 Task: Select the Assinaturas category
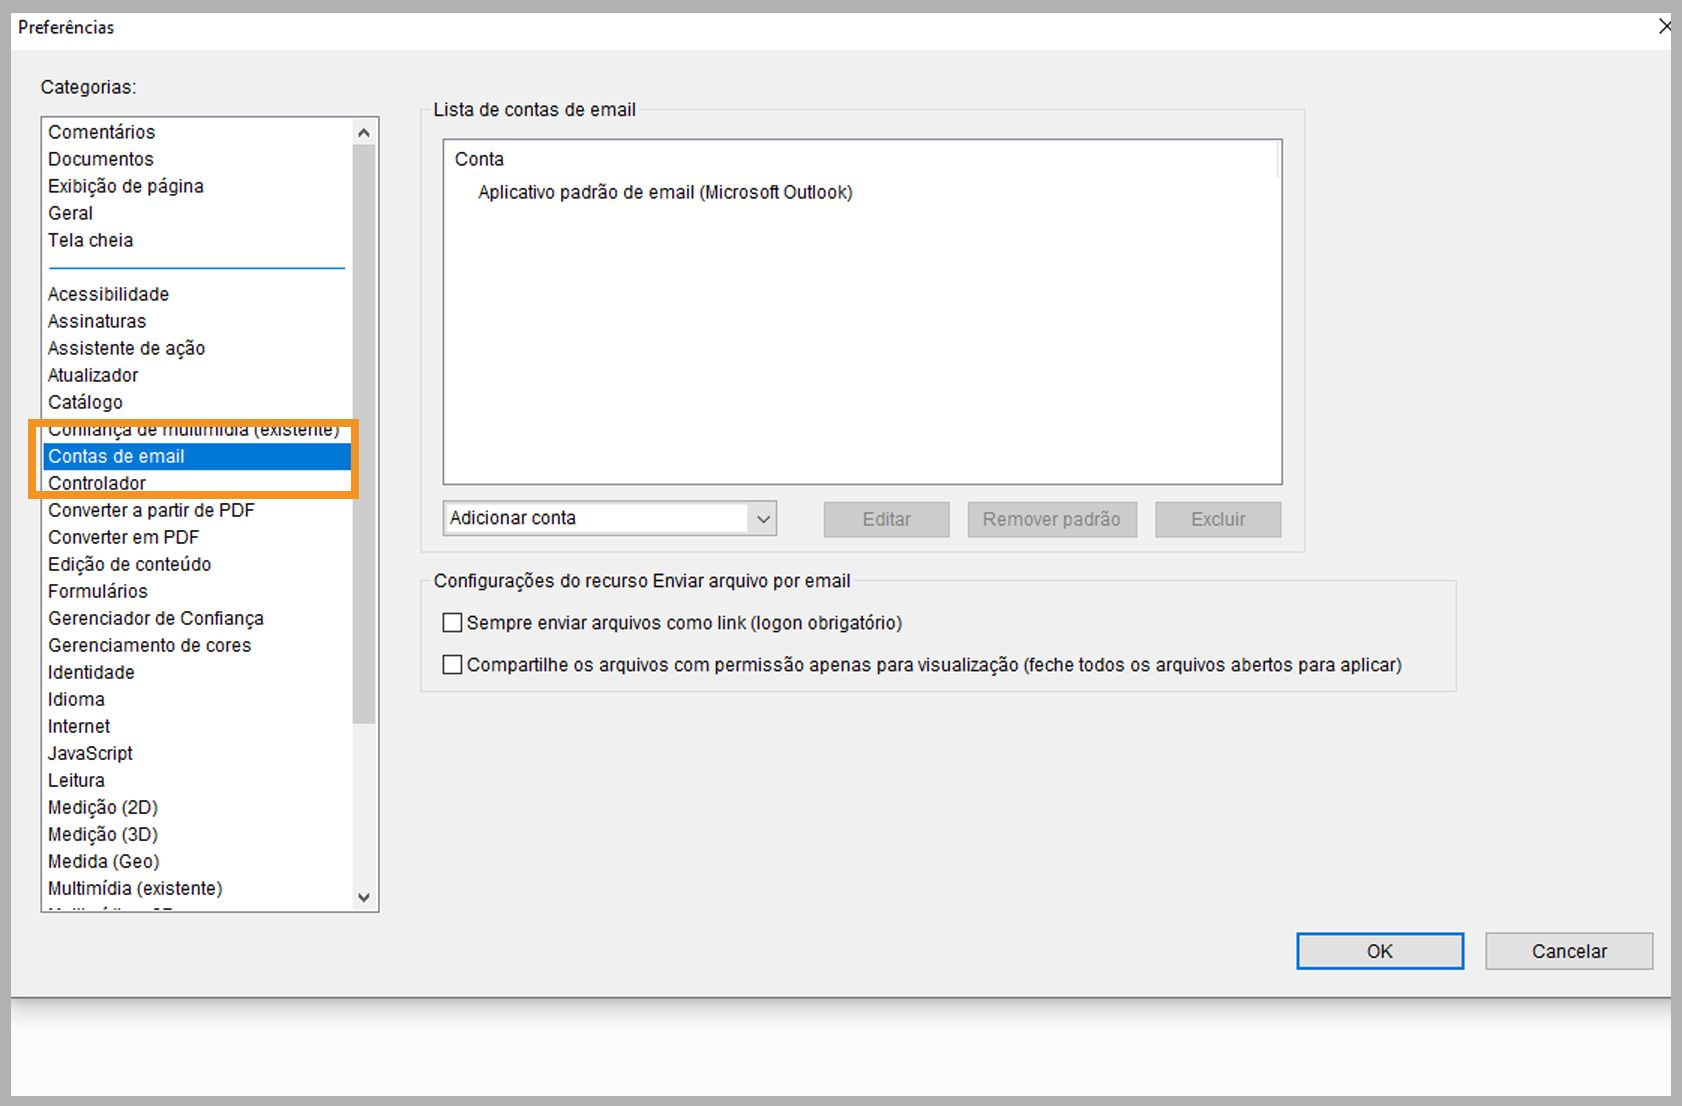tap(97, 321)
